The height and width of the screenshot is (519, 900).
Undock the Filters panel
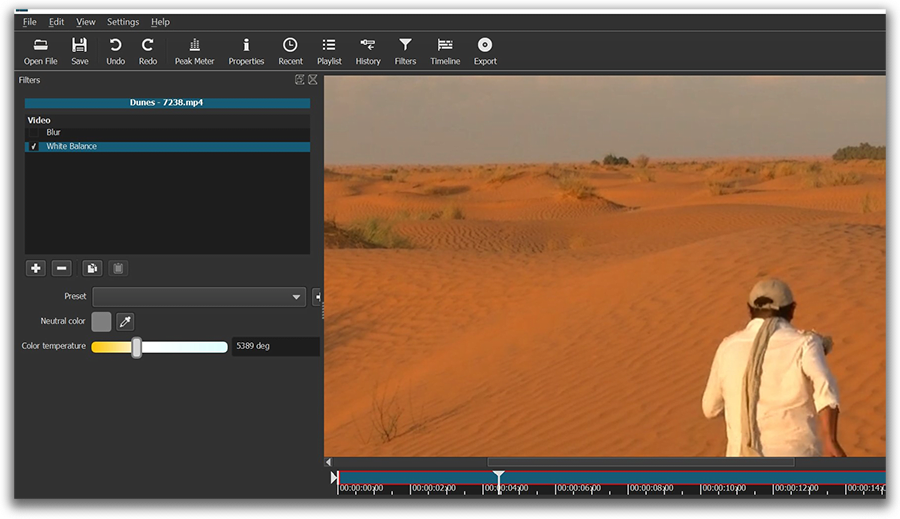tap(299, 80)
